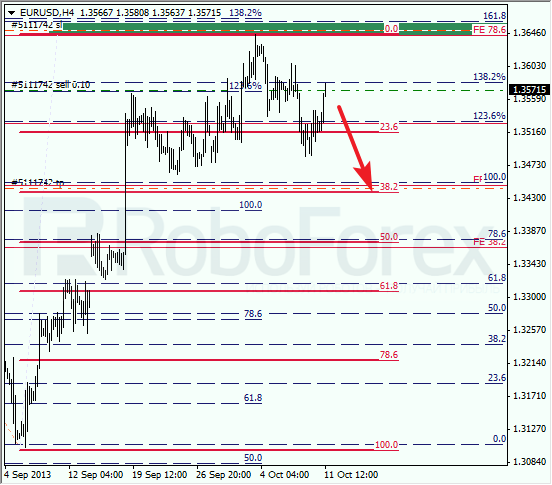Select the red 78.6 Fibonacci level label
552x485 pixels.
tap(389, 355)
